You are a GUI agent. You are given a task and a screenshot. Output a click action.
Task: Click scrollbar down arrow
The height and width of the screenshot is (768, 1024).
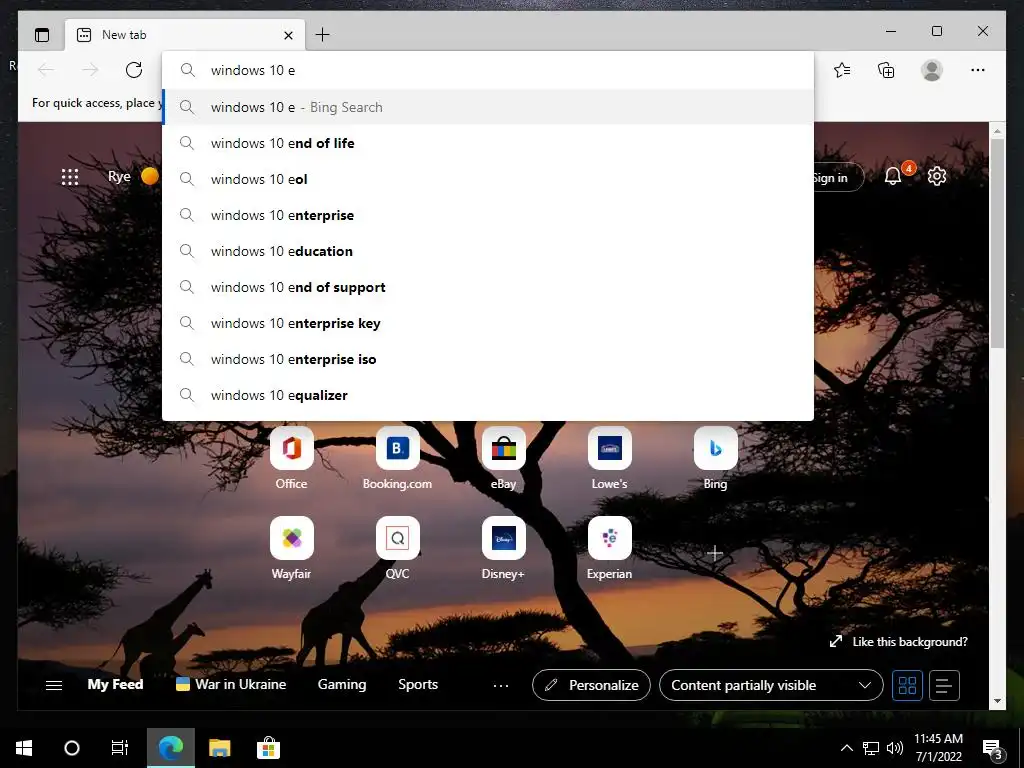(997, 701)
